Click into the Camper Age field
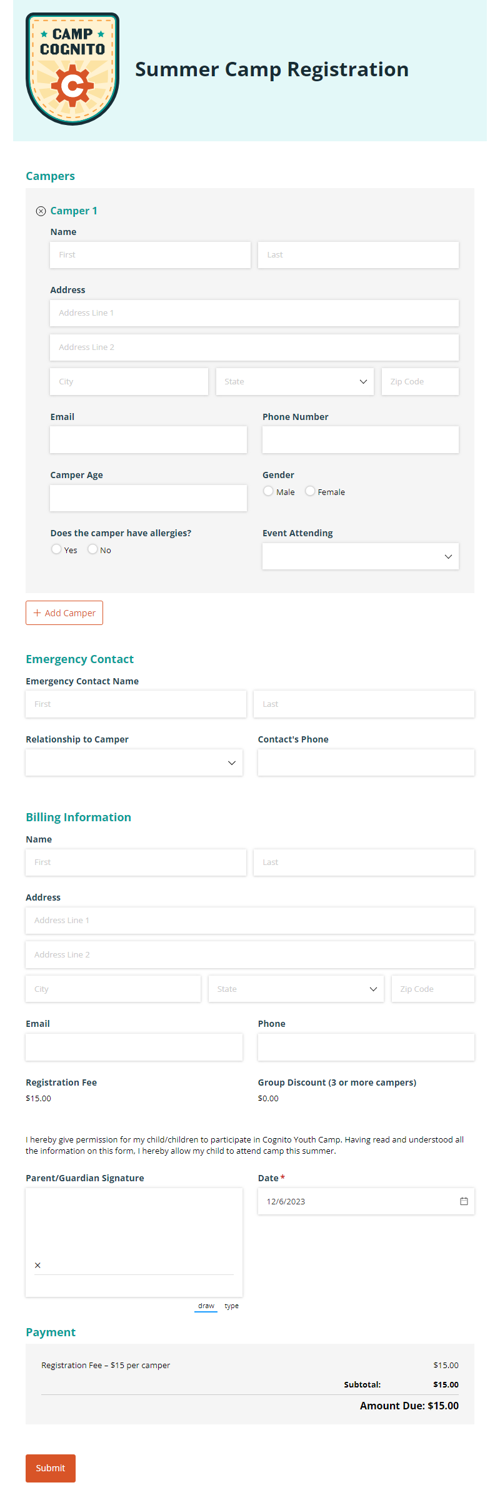The image size is (500, 1495). click(x=148, y=498)
